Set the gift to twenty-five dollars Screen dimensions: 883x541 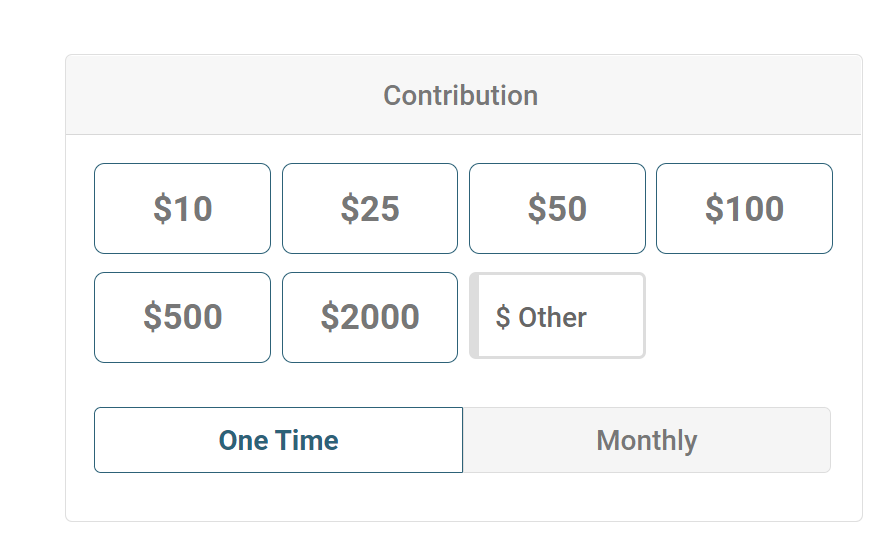click(x=370, y=208)
